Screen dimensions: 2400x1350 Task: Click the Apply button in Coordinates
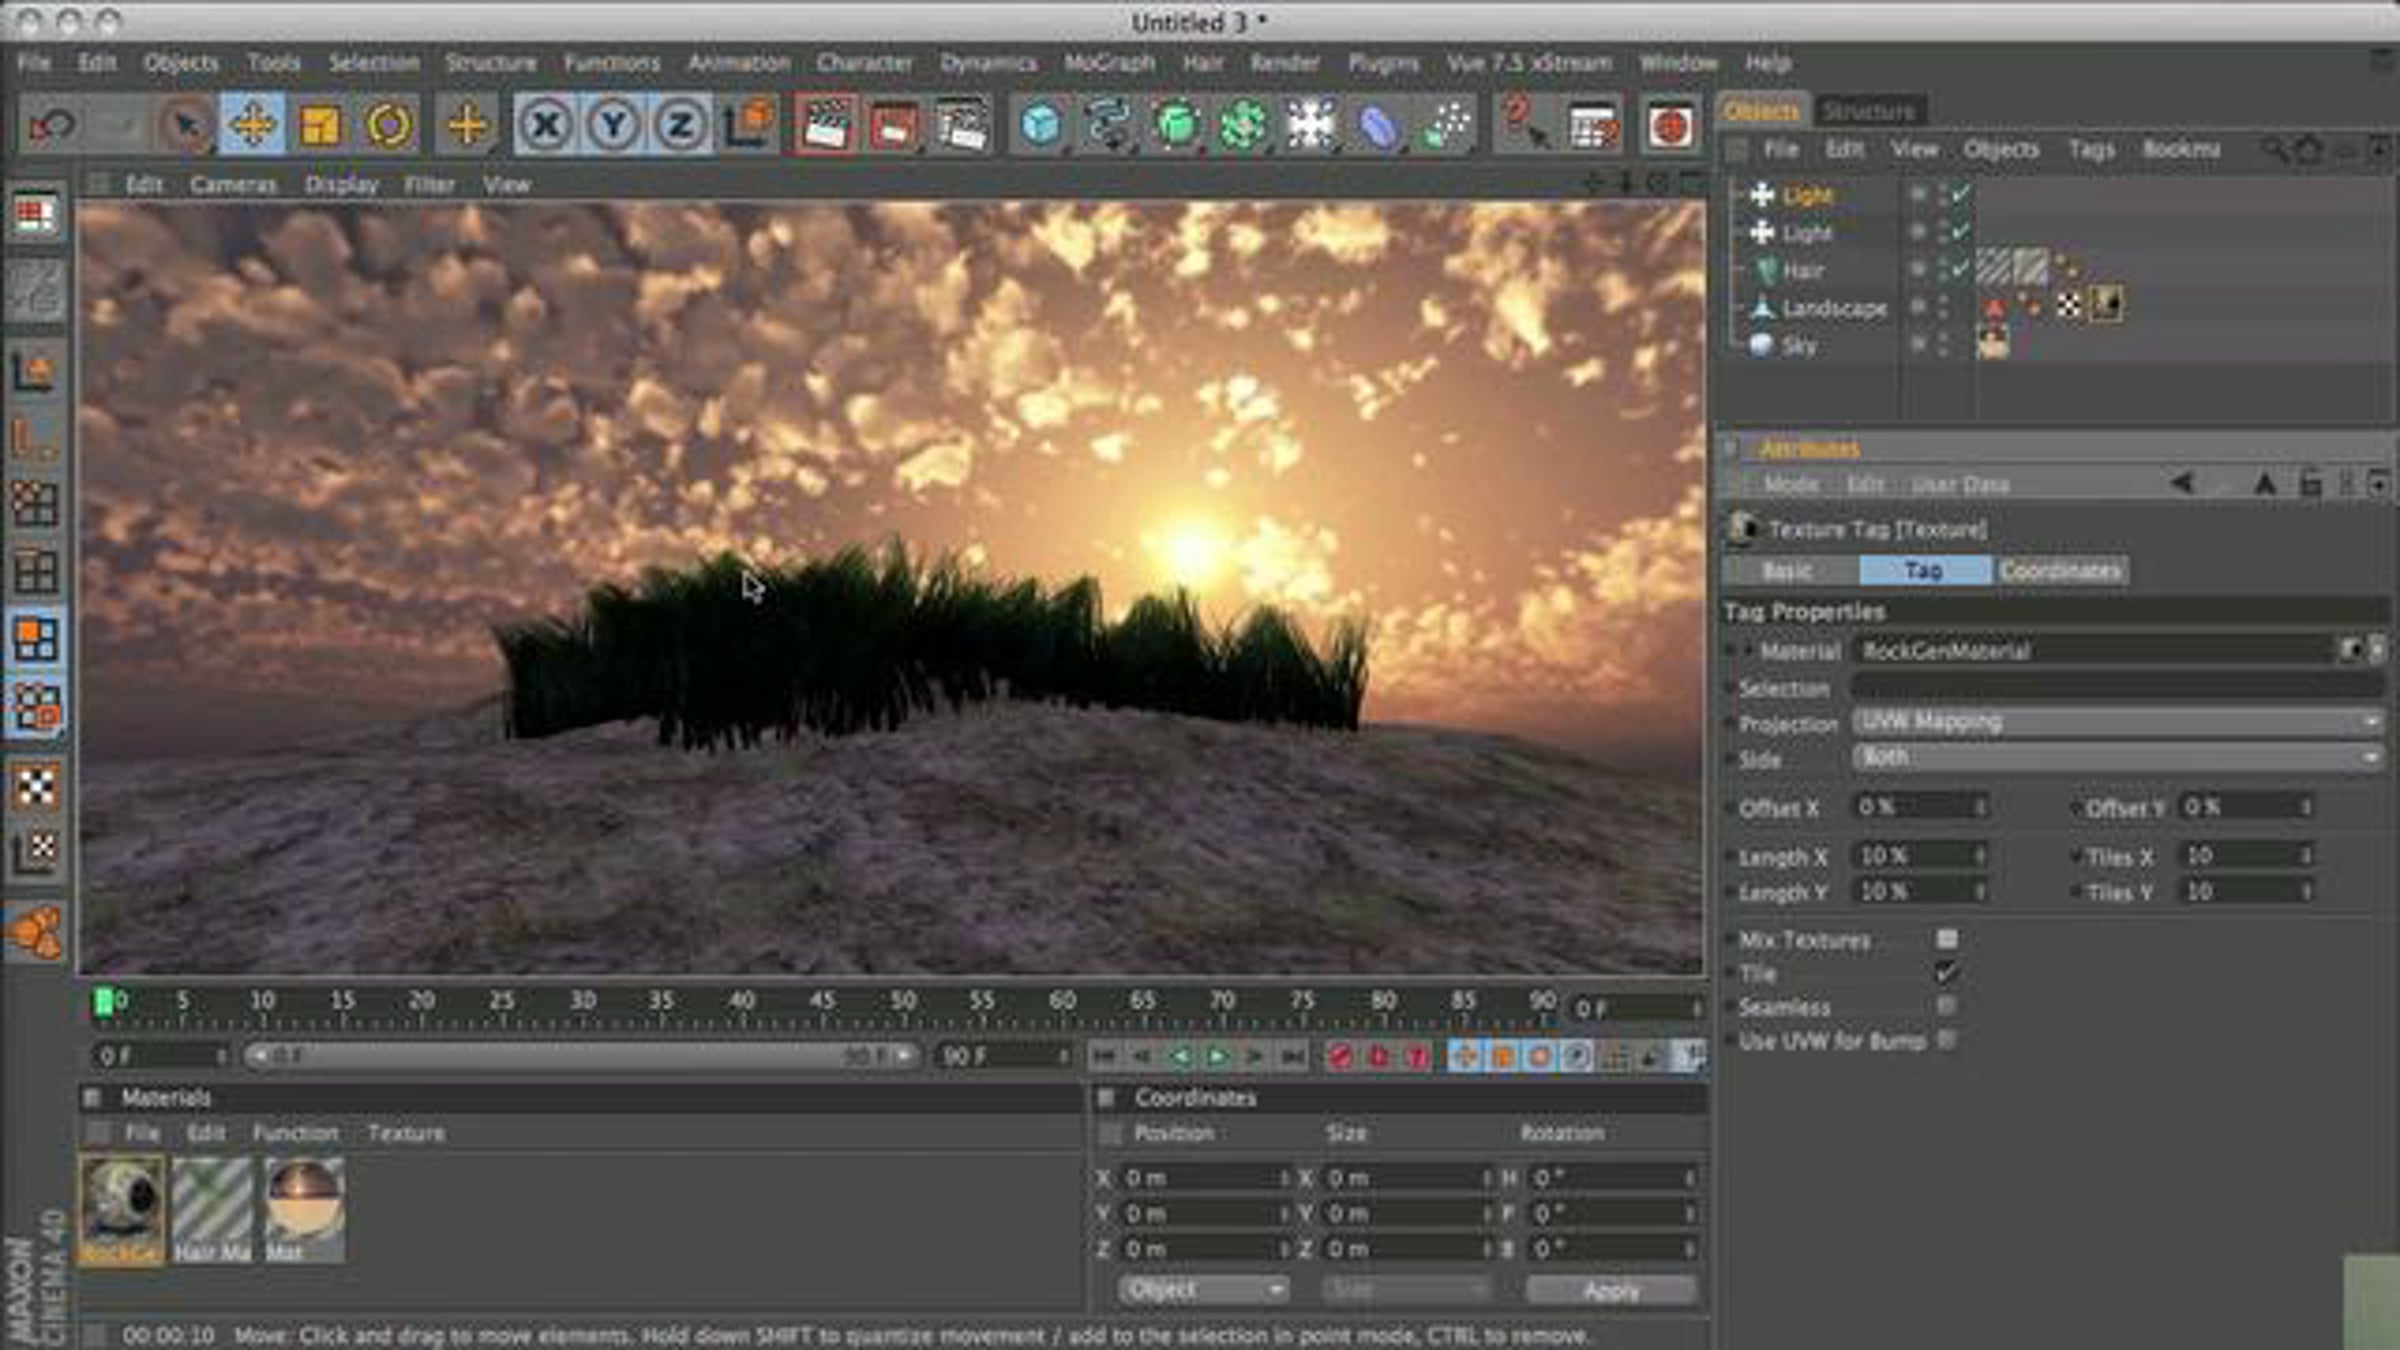click(1611, 1291)
